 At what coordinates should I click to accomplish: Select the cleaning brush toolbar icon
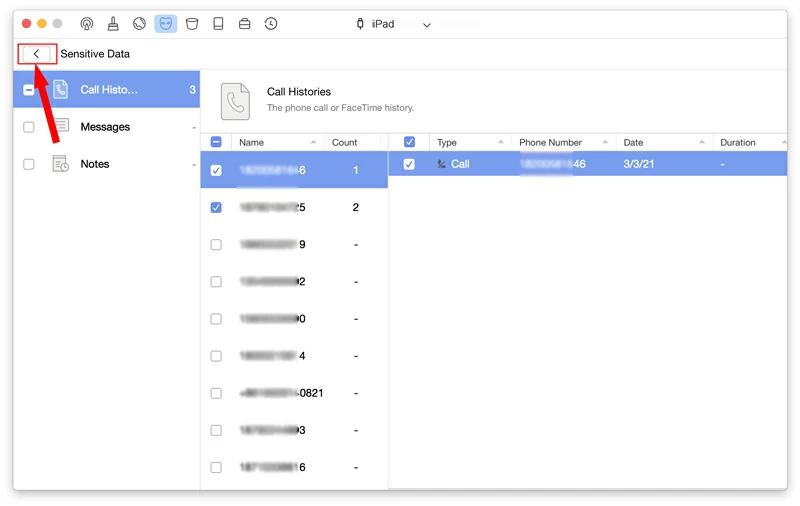pos(113,24)
